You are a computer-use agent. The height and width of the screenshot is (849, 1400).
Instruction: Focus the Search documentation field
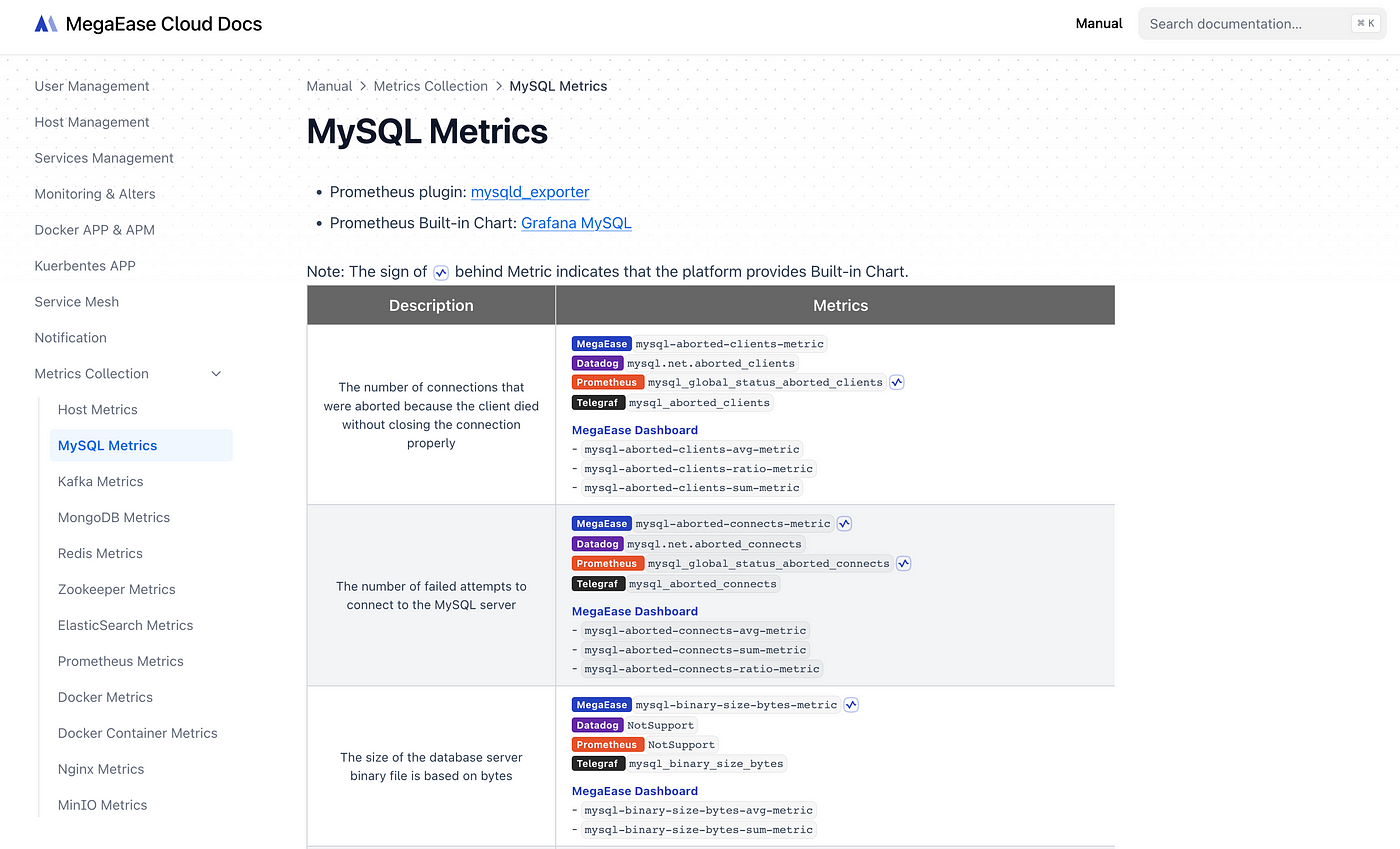pyautogui.click(x=1262, y=24)
